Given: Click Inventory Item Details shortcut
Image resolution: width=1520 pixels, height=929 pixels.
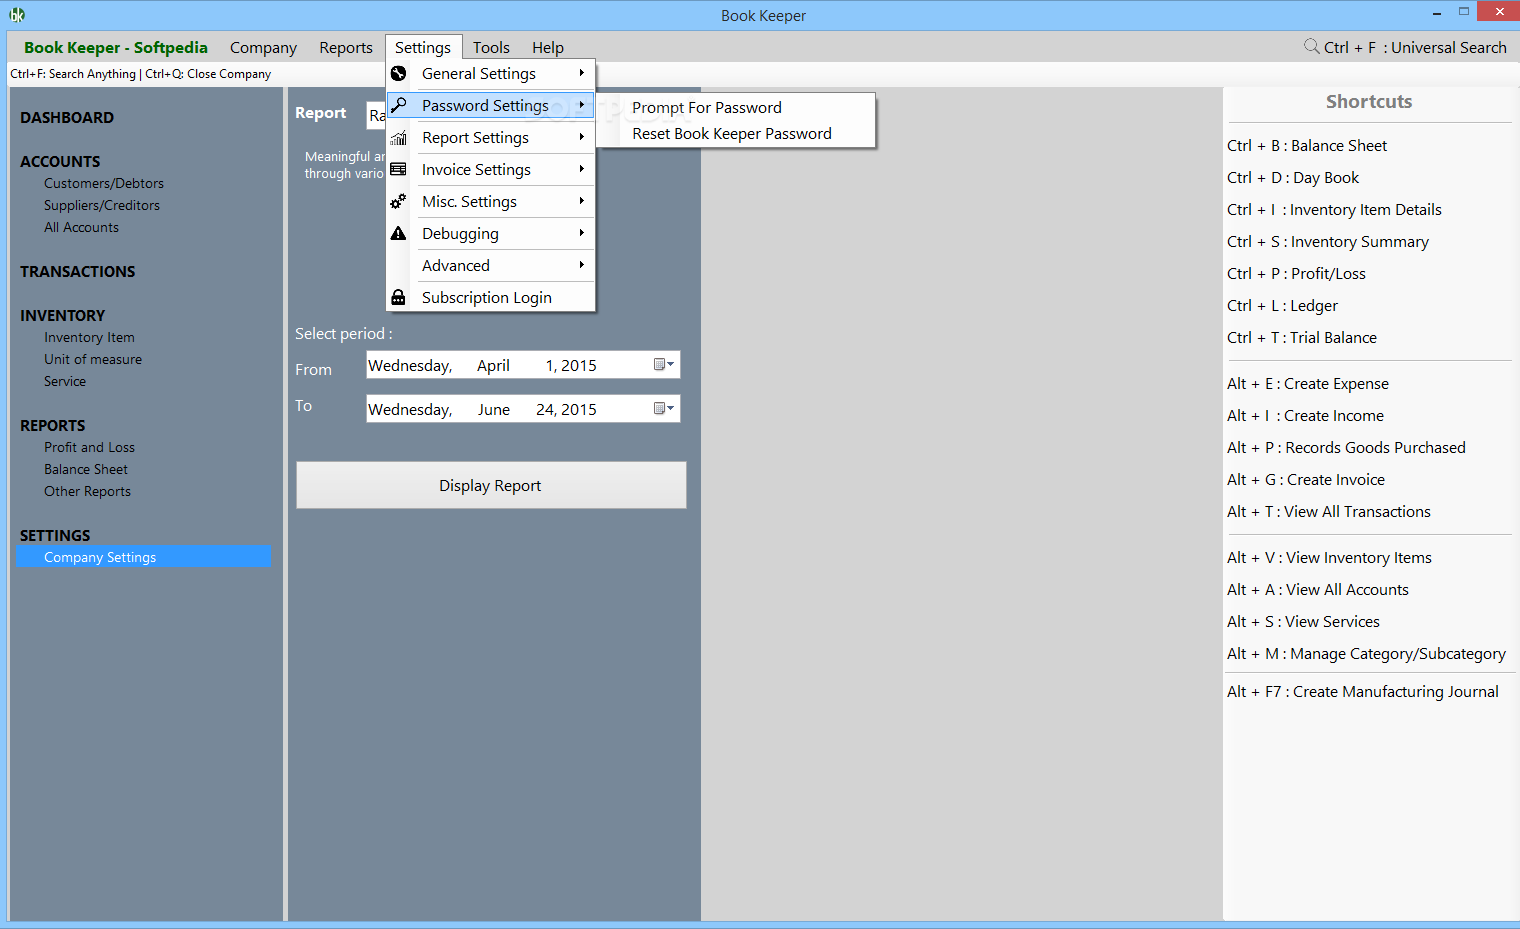Looking at the screenshot, I should (1334, 209).
